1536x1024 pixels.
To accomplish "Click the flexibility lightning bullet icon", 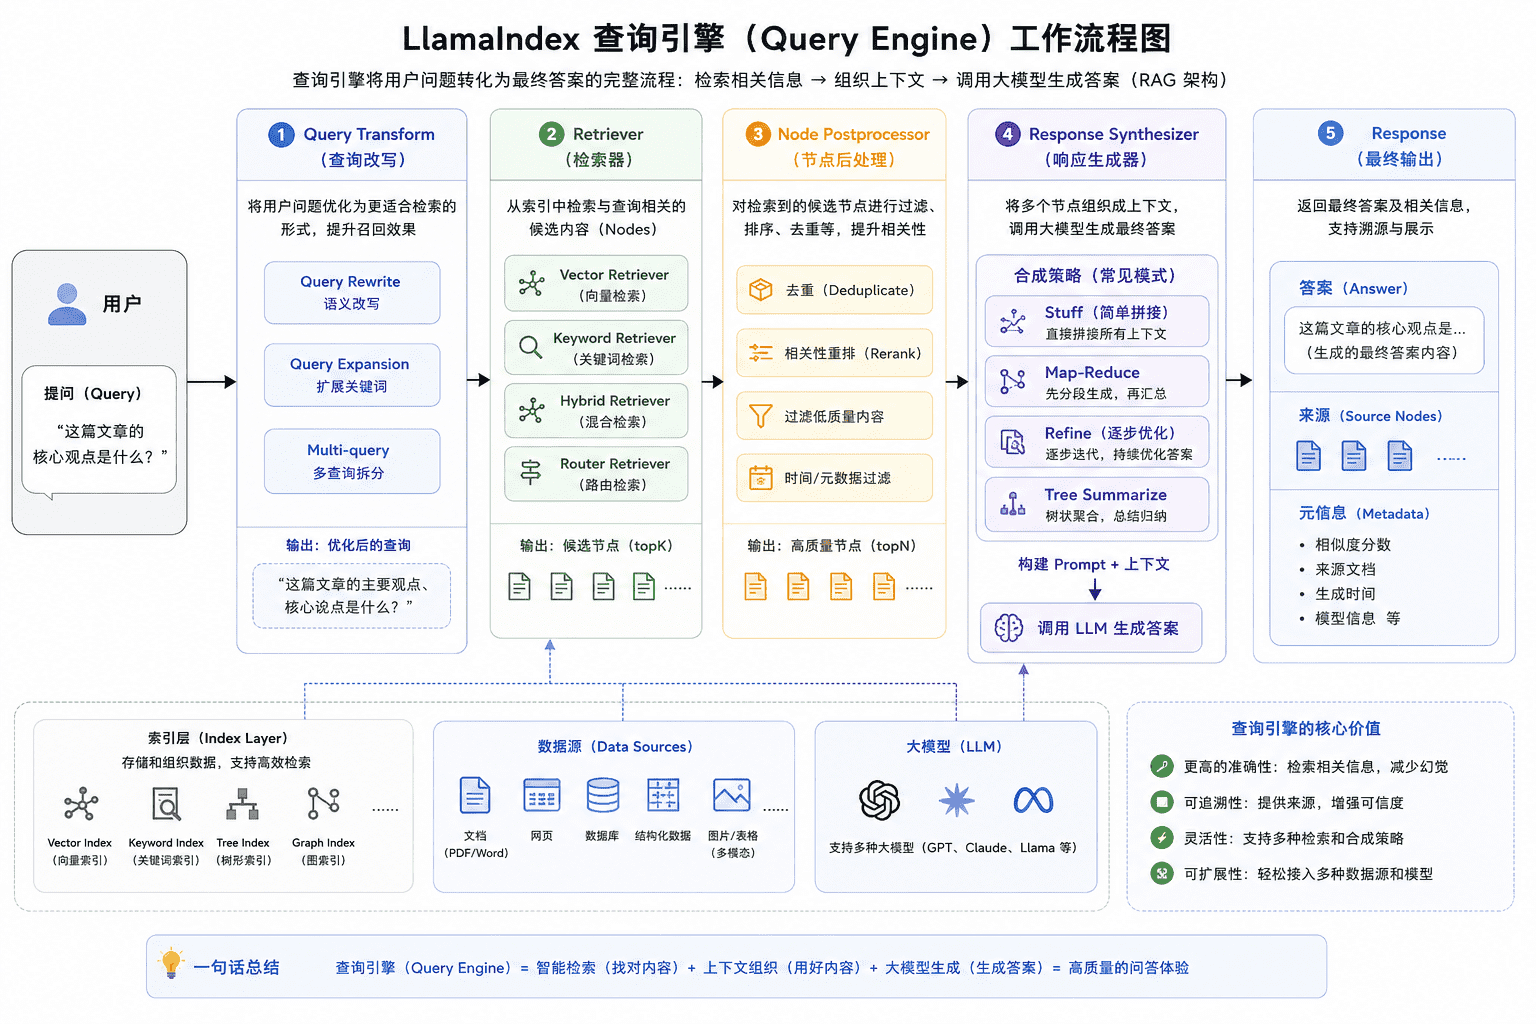I will [1162, 838].
